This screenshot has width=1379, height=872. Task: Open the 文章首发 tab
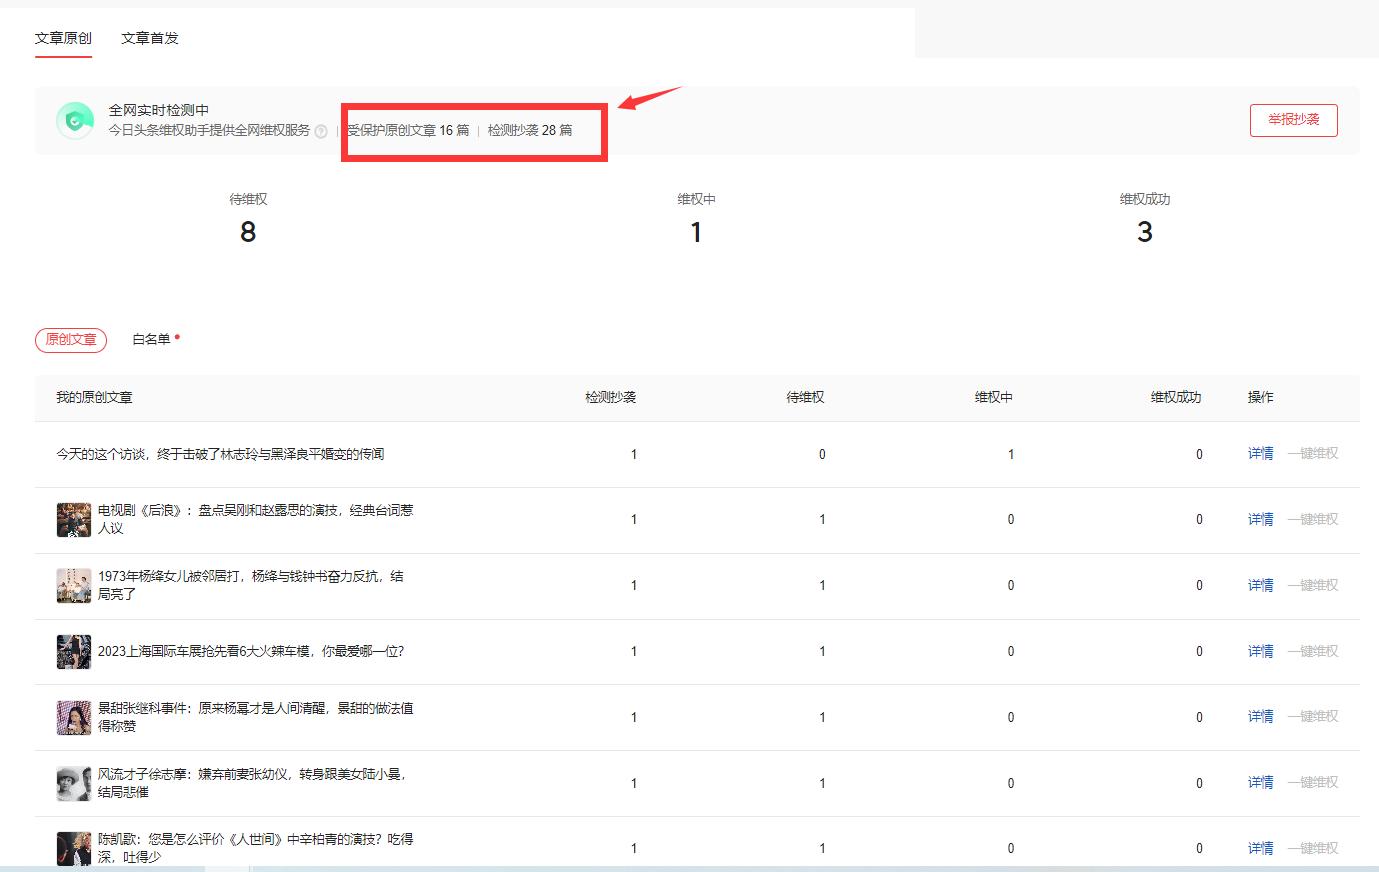(150, 38)
